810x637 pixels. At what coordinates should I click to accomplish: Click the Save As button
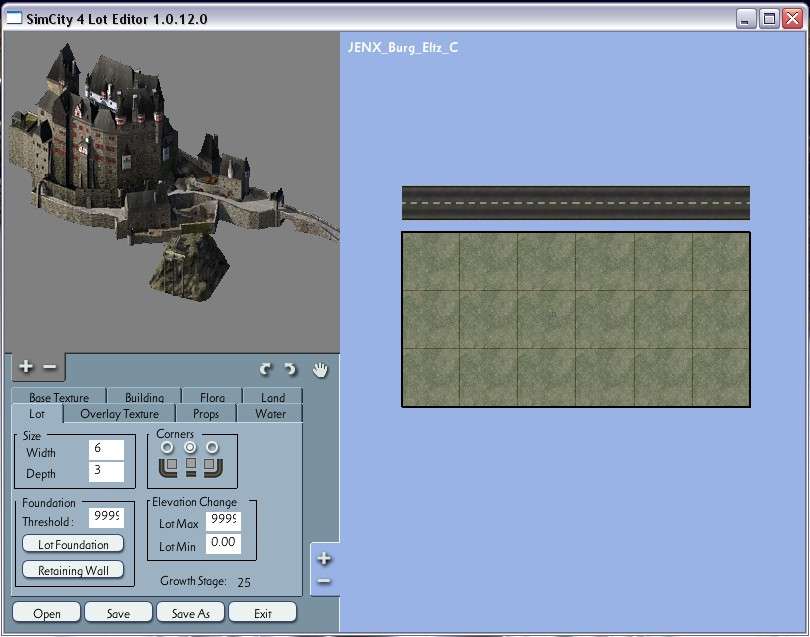[190, 613]
